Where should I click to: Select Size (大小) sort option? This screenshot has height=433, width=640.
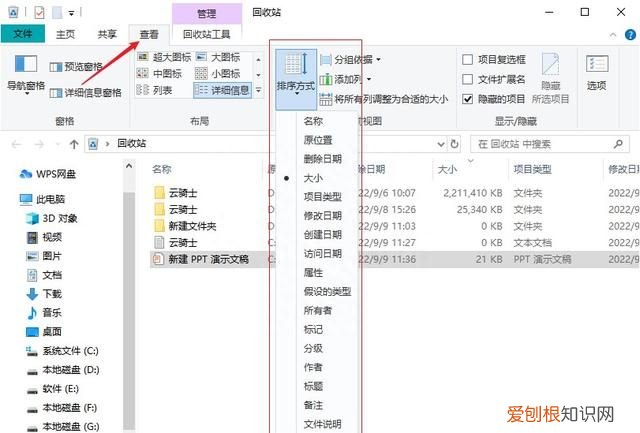click(x=313, y=178)
